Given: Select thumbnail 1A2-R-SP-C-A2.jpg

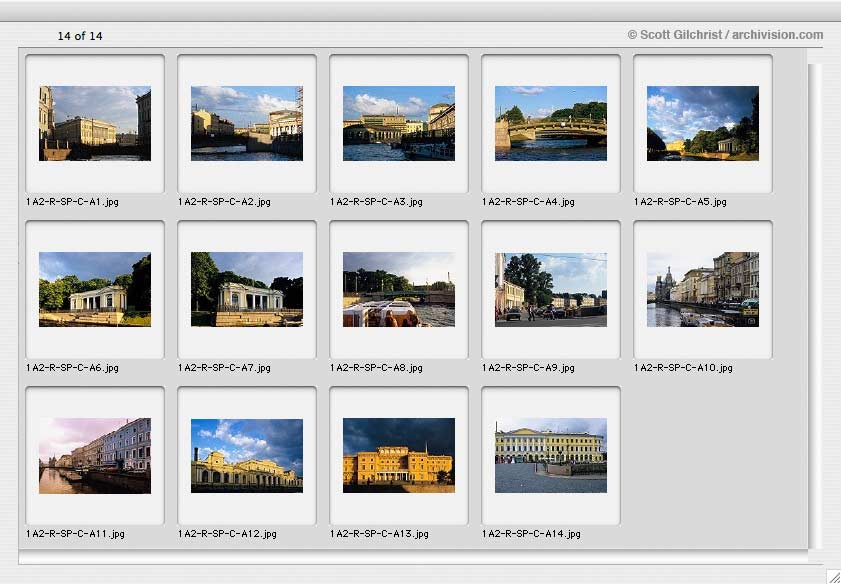Looking at the screenshot, I should coord(247,123).
